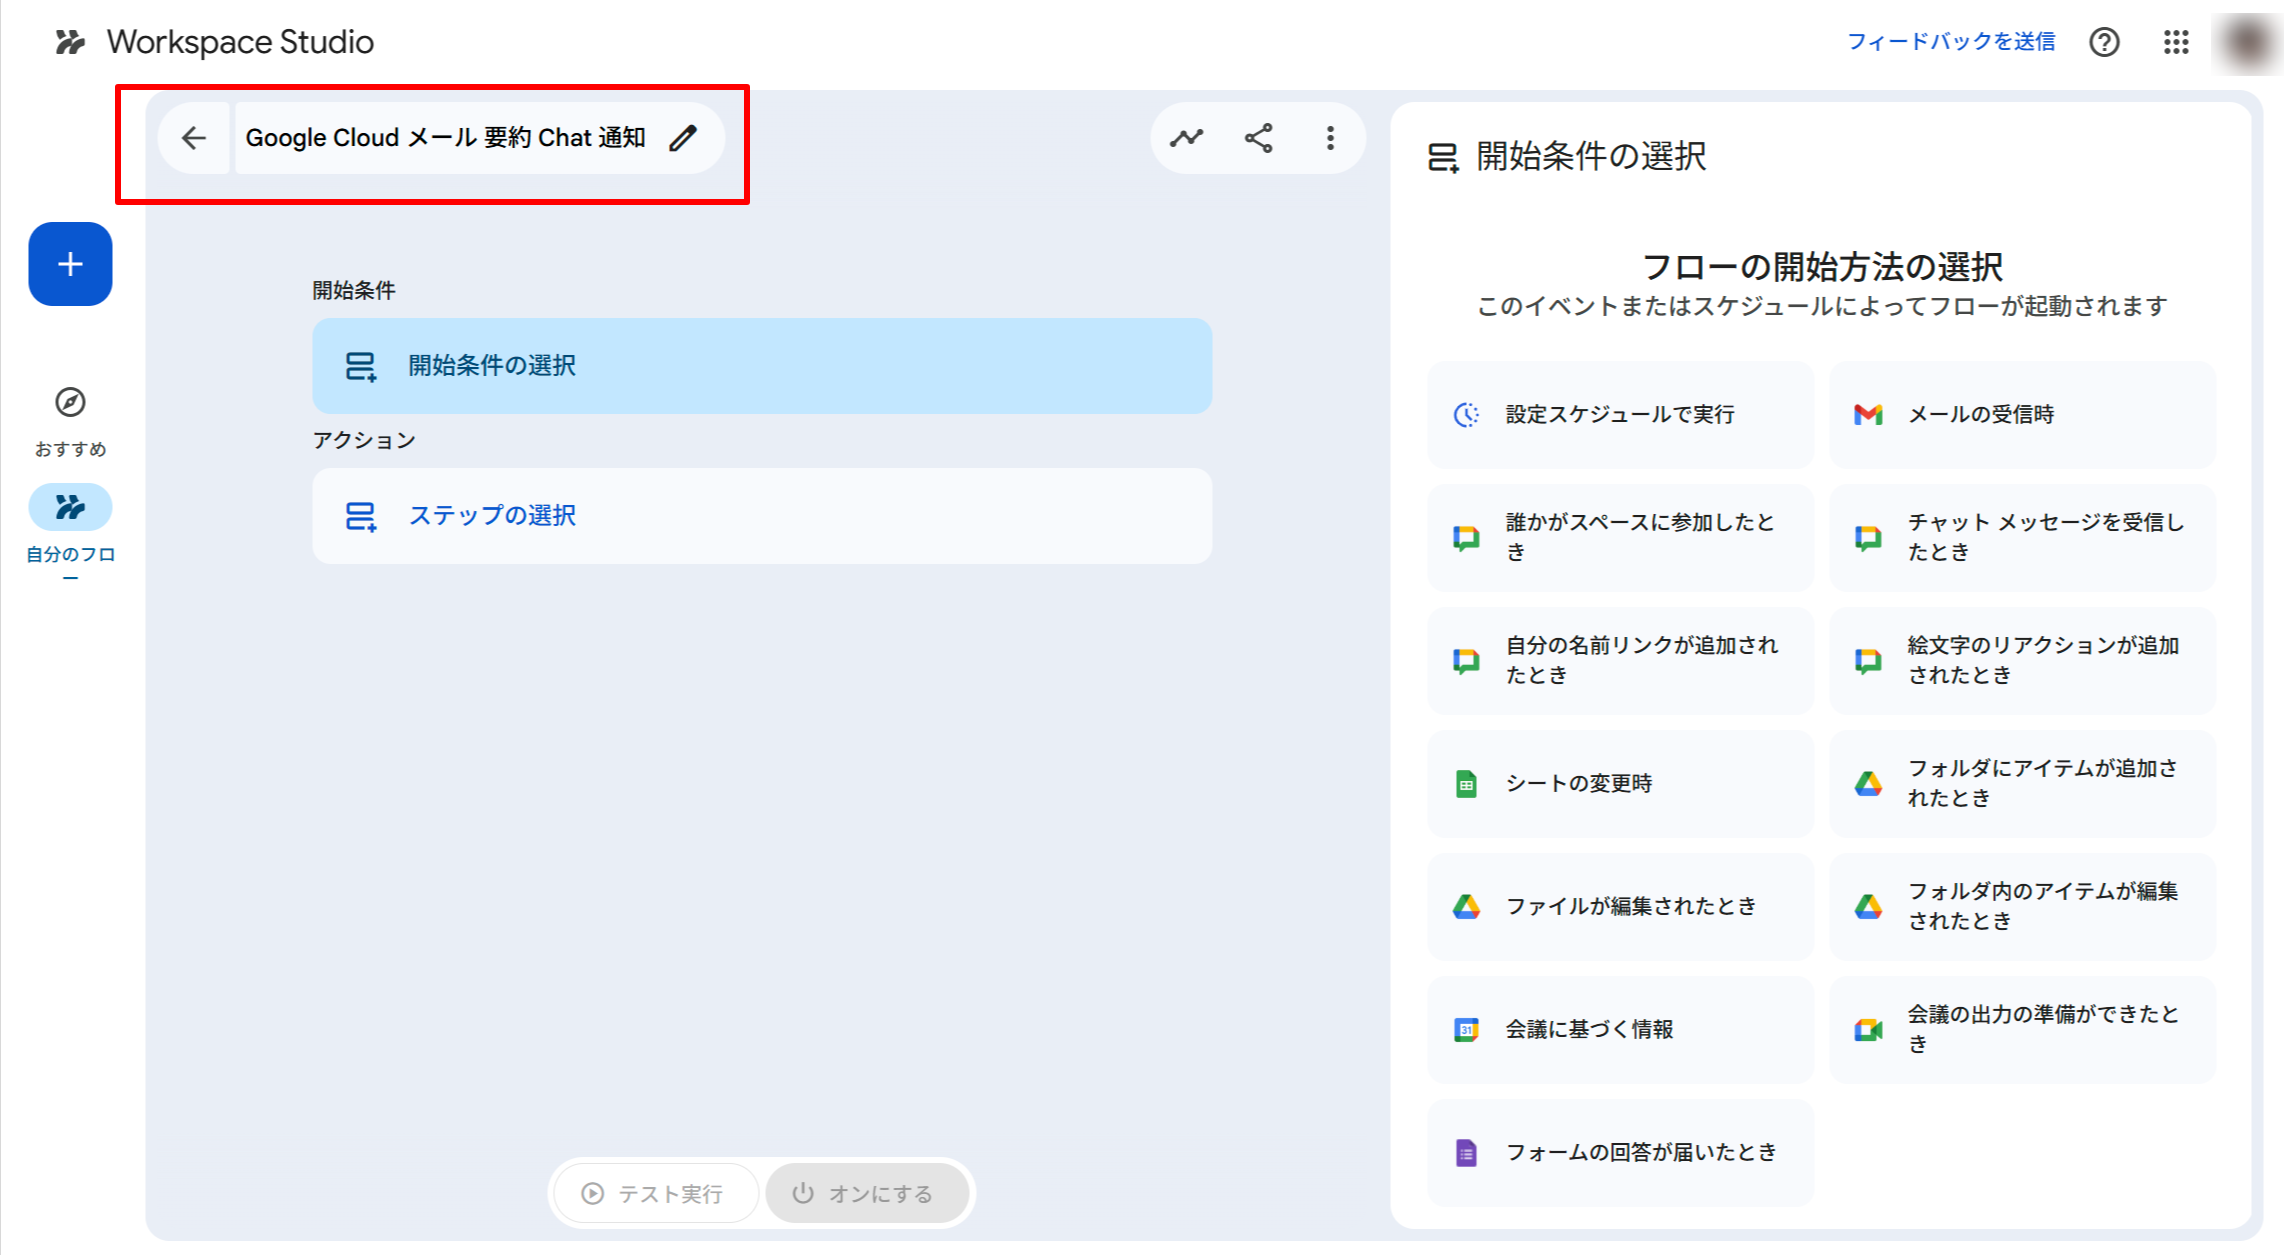
Task: Click the オンにする button
Action: (x=866, y=1193)
